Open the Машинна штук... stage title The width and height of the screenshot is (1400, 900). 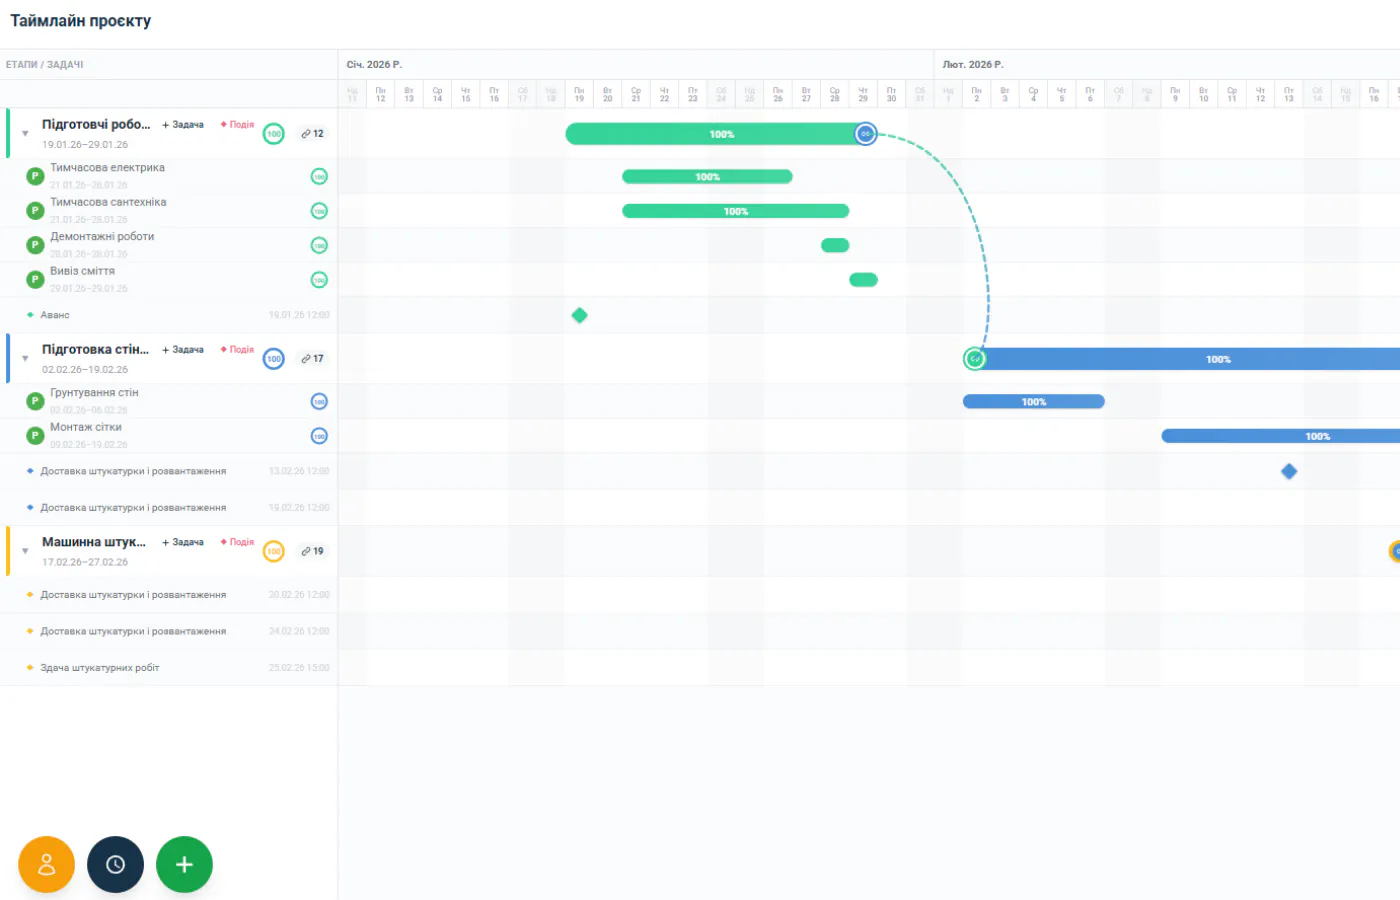pyautogui.click(x=94, y=542)
